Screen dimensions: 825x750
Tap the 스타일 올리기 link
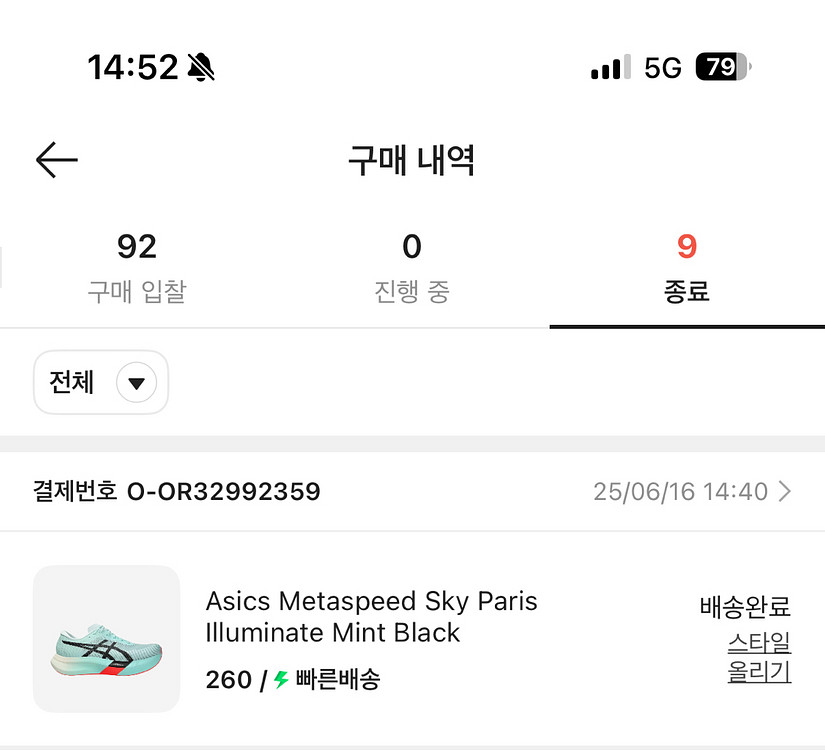click(759, 657)
